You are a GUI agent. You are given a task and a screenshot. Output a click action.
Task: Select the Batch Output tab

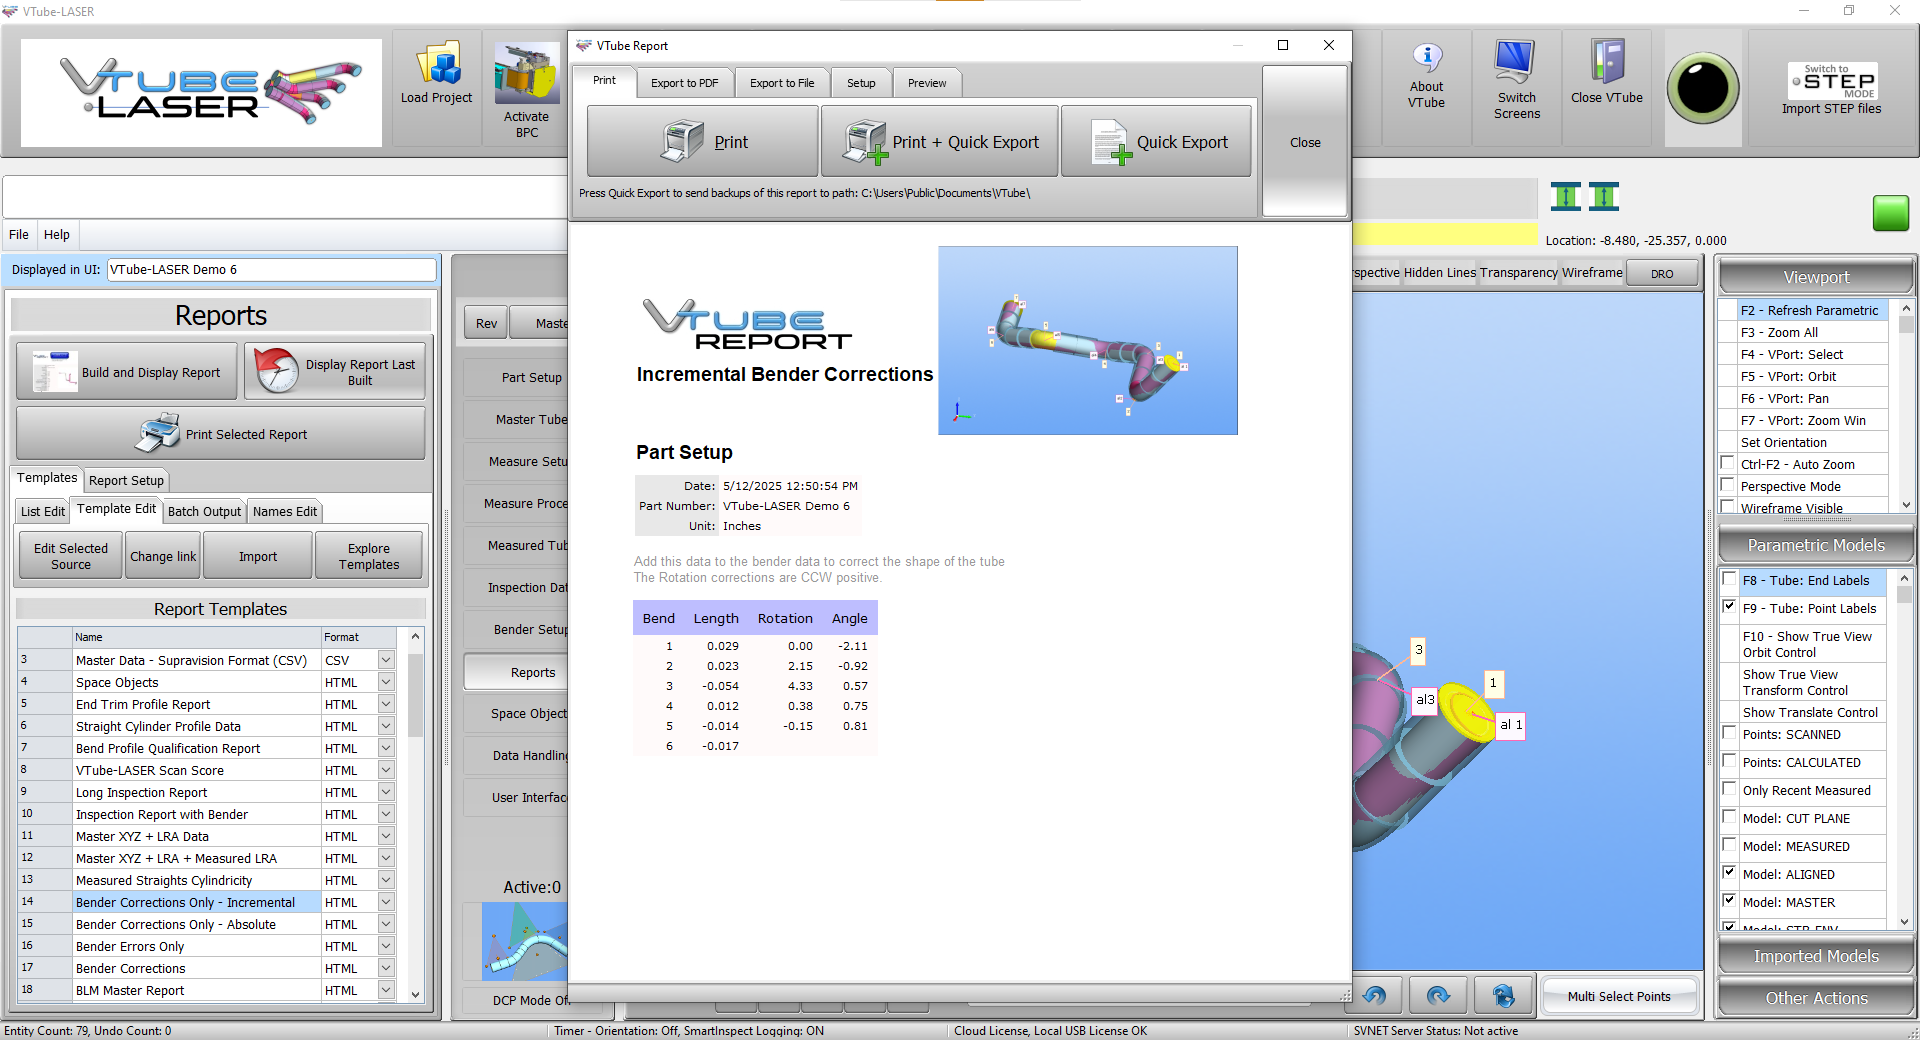pyautogui.click(x=204, y=511)
